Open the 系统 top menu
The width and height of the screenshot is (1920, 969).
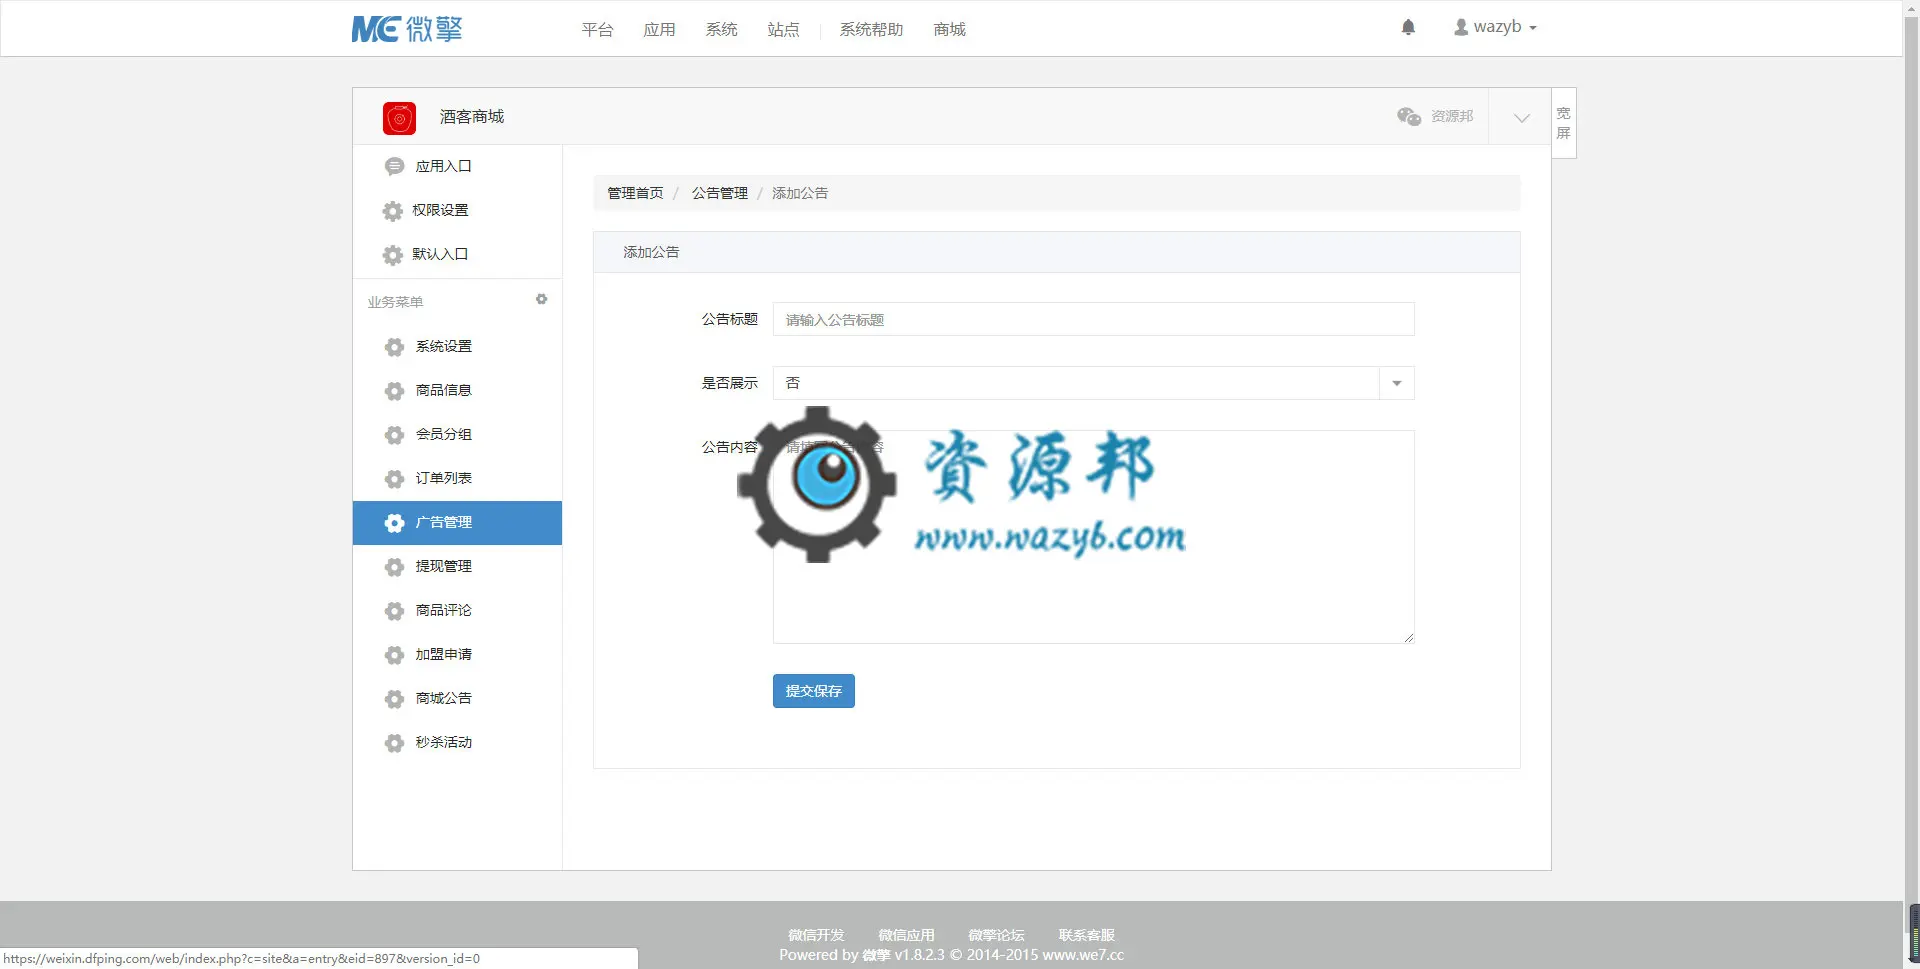coord(721,29)
